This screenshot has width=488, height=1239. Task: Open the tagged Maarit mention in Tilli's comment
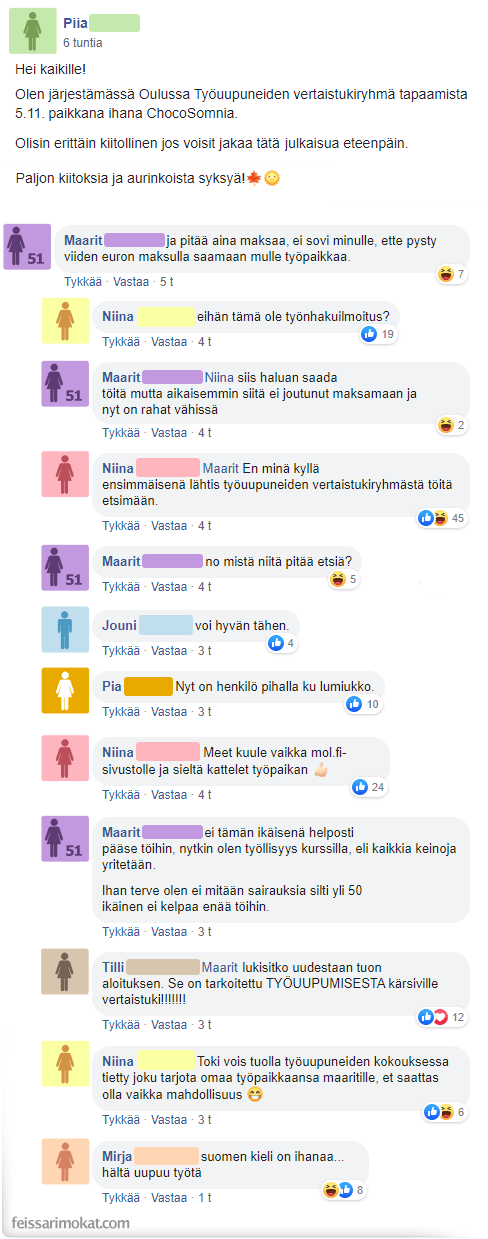(220, 967)
